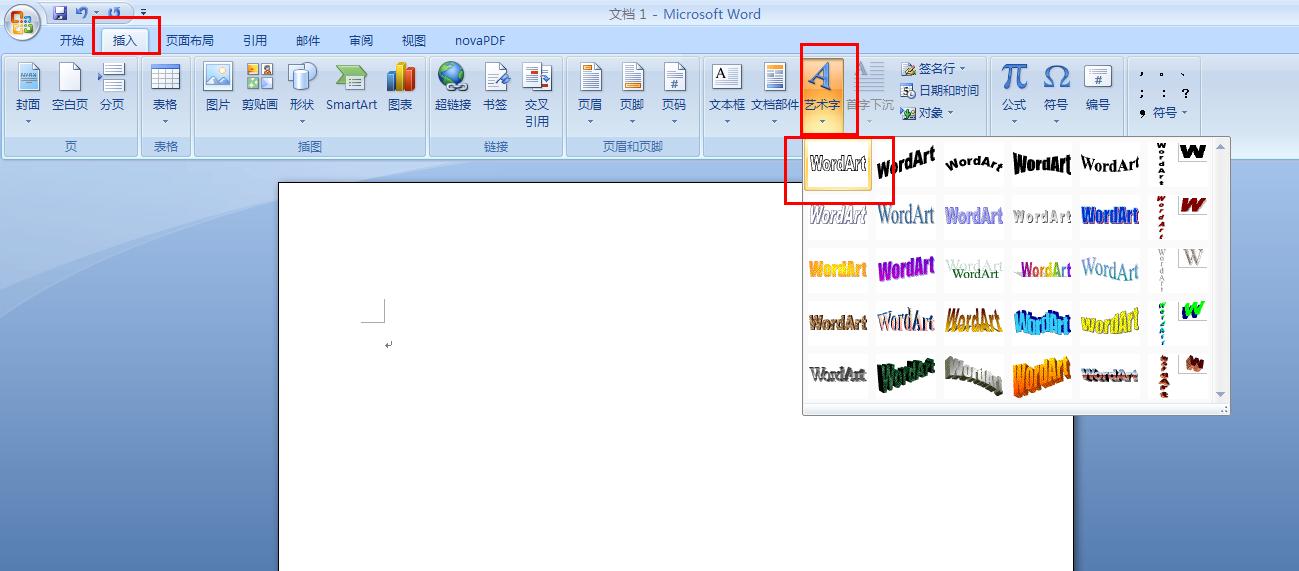The width and height of the screenshot is (1299, 571).
Task: Select the green reflected WordArt style
Action: click(x=974, y=269)
